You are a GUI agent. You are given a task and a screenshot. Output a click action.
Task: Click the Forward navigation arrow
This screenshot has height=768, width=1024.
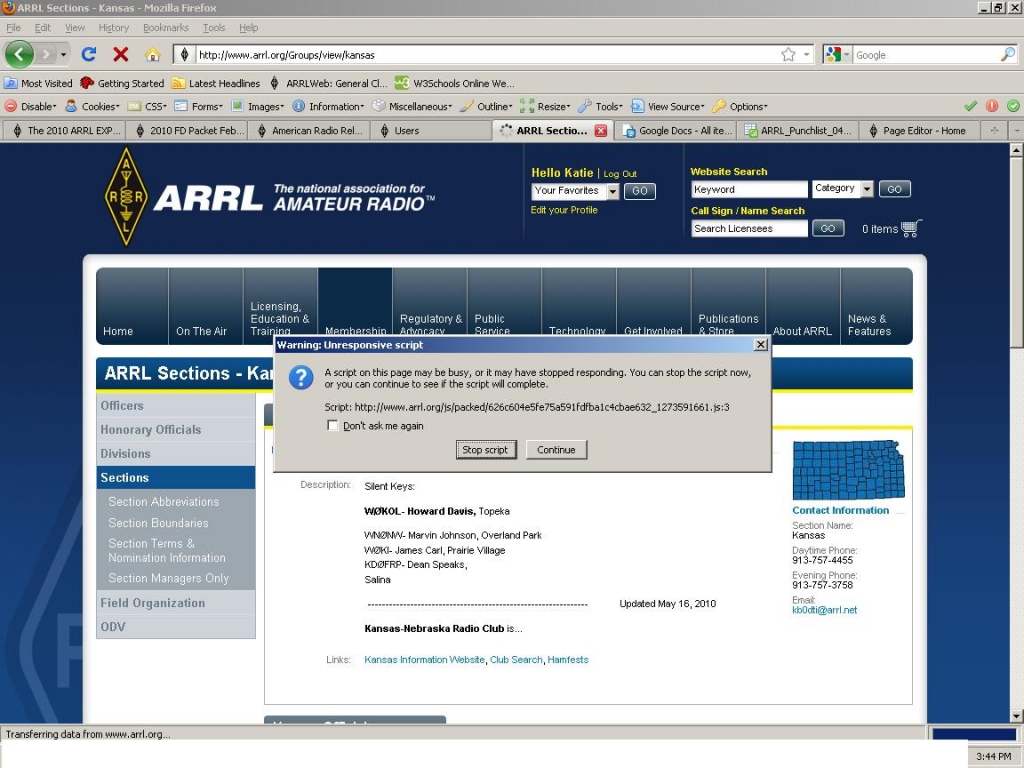coord(46,54)
